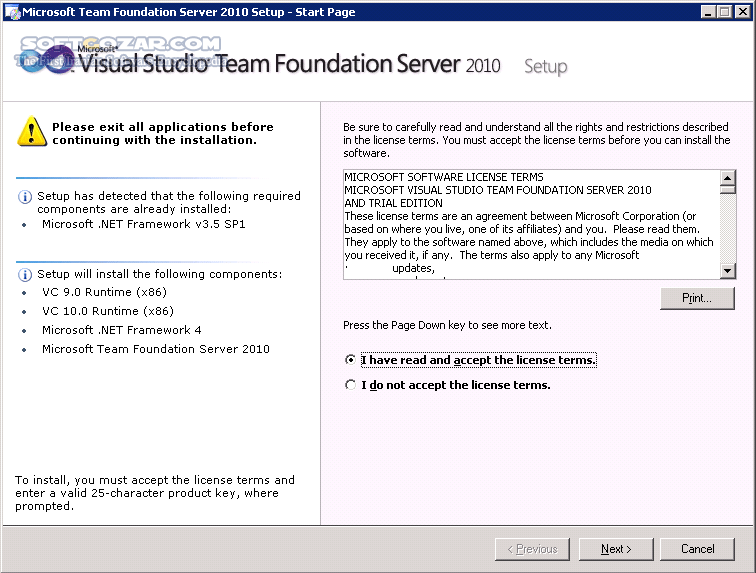This screenshot has height=573, width=756.
Task: Click inside the license terms text box
Action: point(531,224)
